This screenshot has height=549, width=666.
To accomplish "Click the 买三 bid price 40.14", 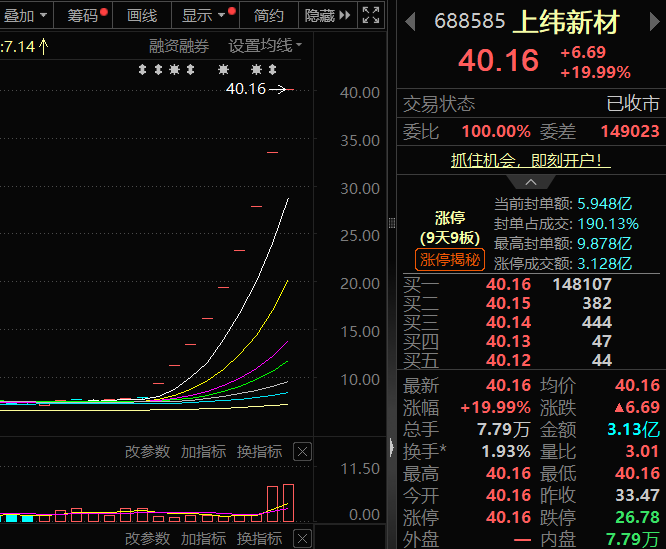I will click(508, 322).
